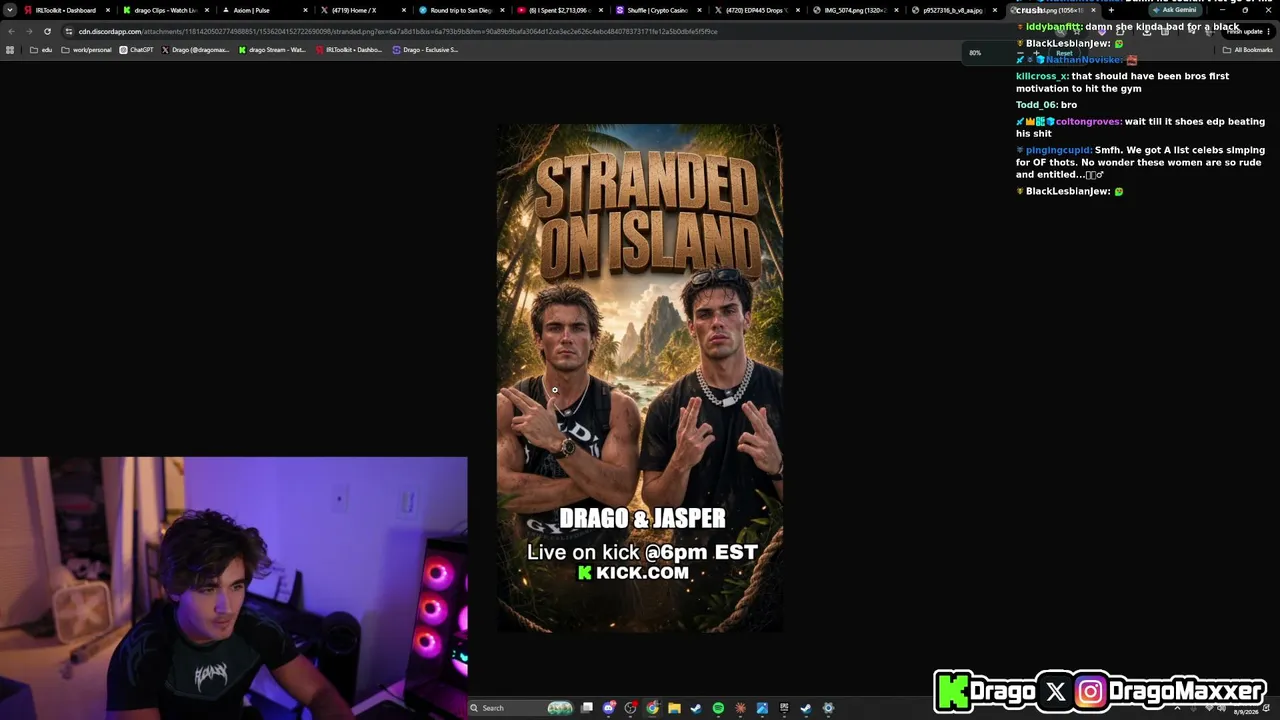The image size is (1280, 720).
Task: Launch Spotify from the taskbar
Action: click(x=718, y=708)
